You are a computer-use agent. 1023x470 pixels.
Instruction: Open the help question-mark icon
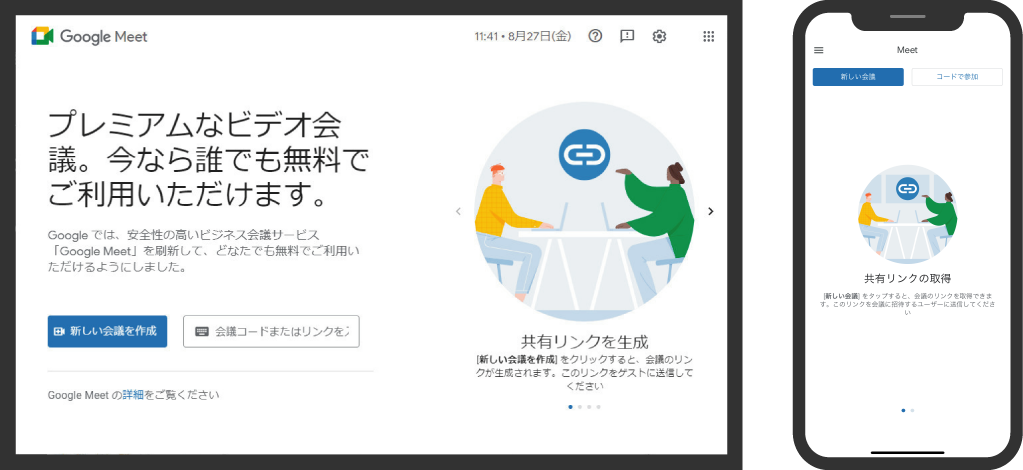(x=595, y=37)
